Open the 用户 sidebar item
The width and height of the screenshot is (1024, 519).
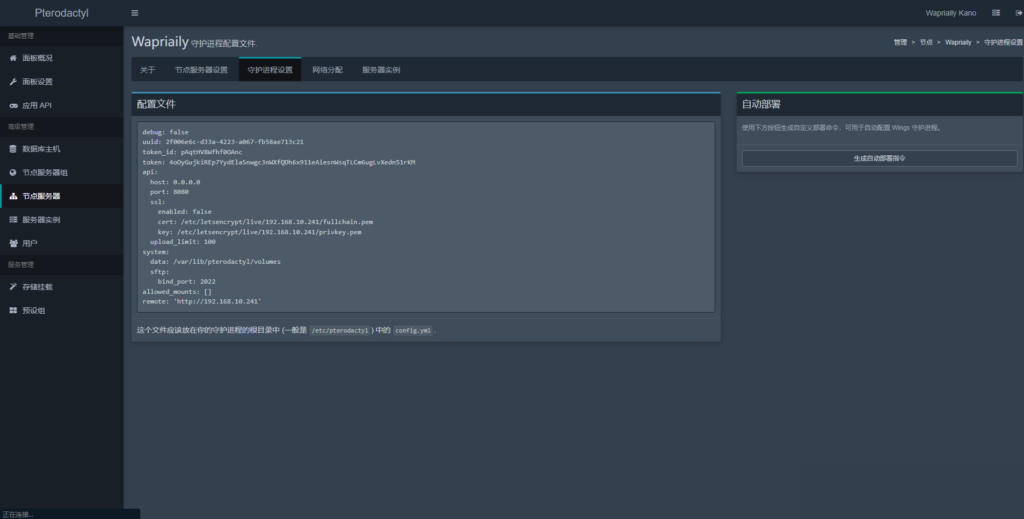tap(61, 243)
